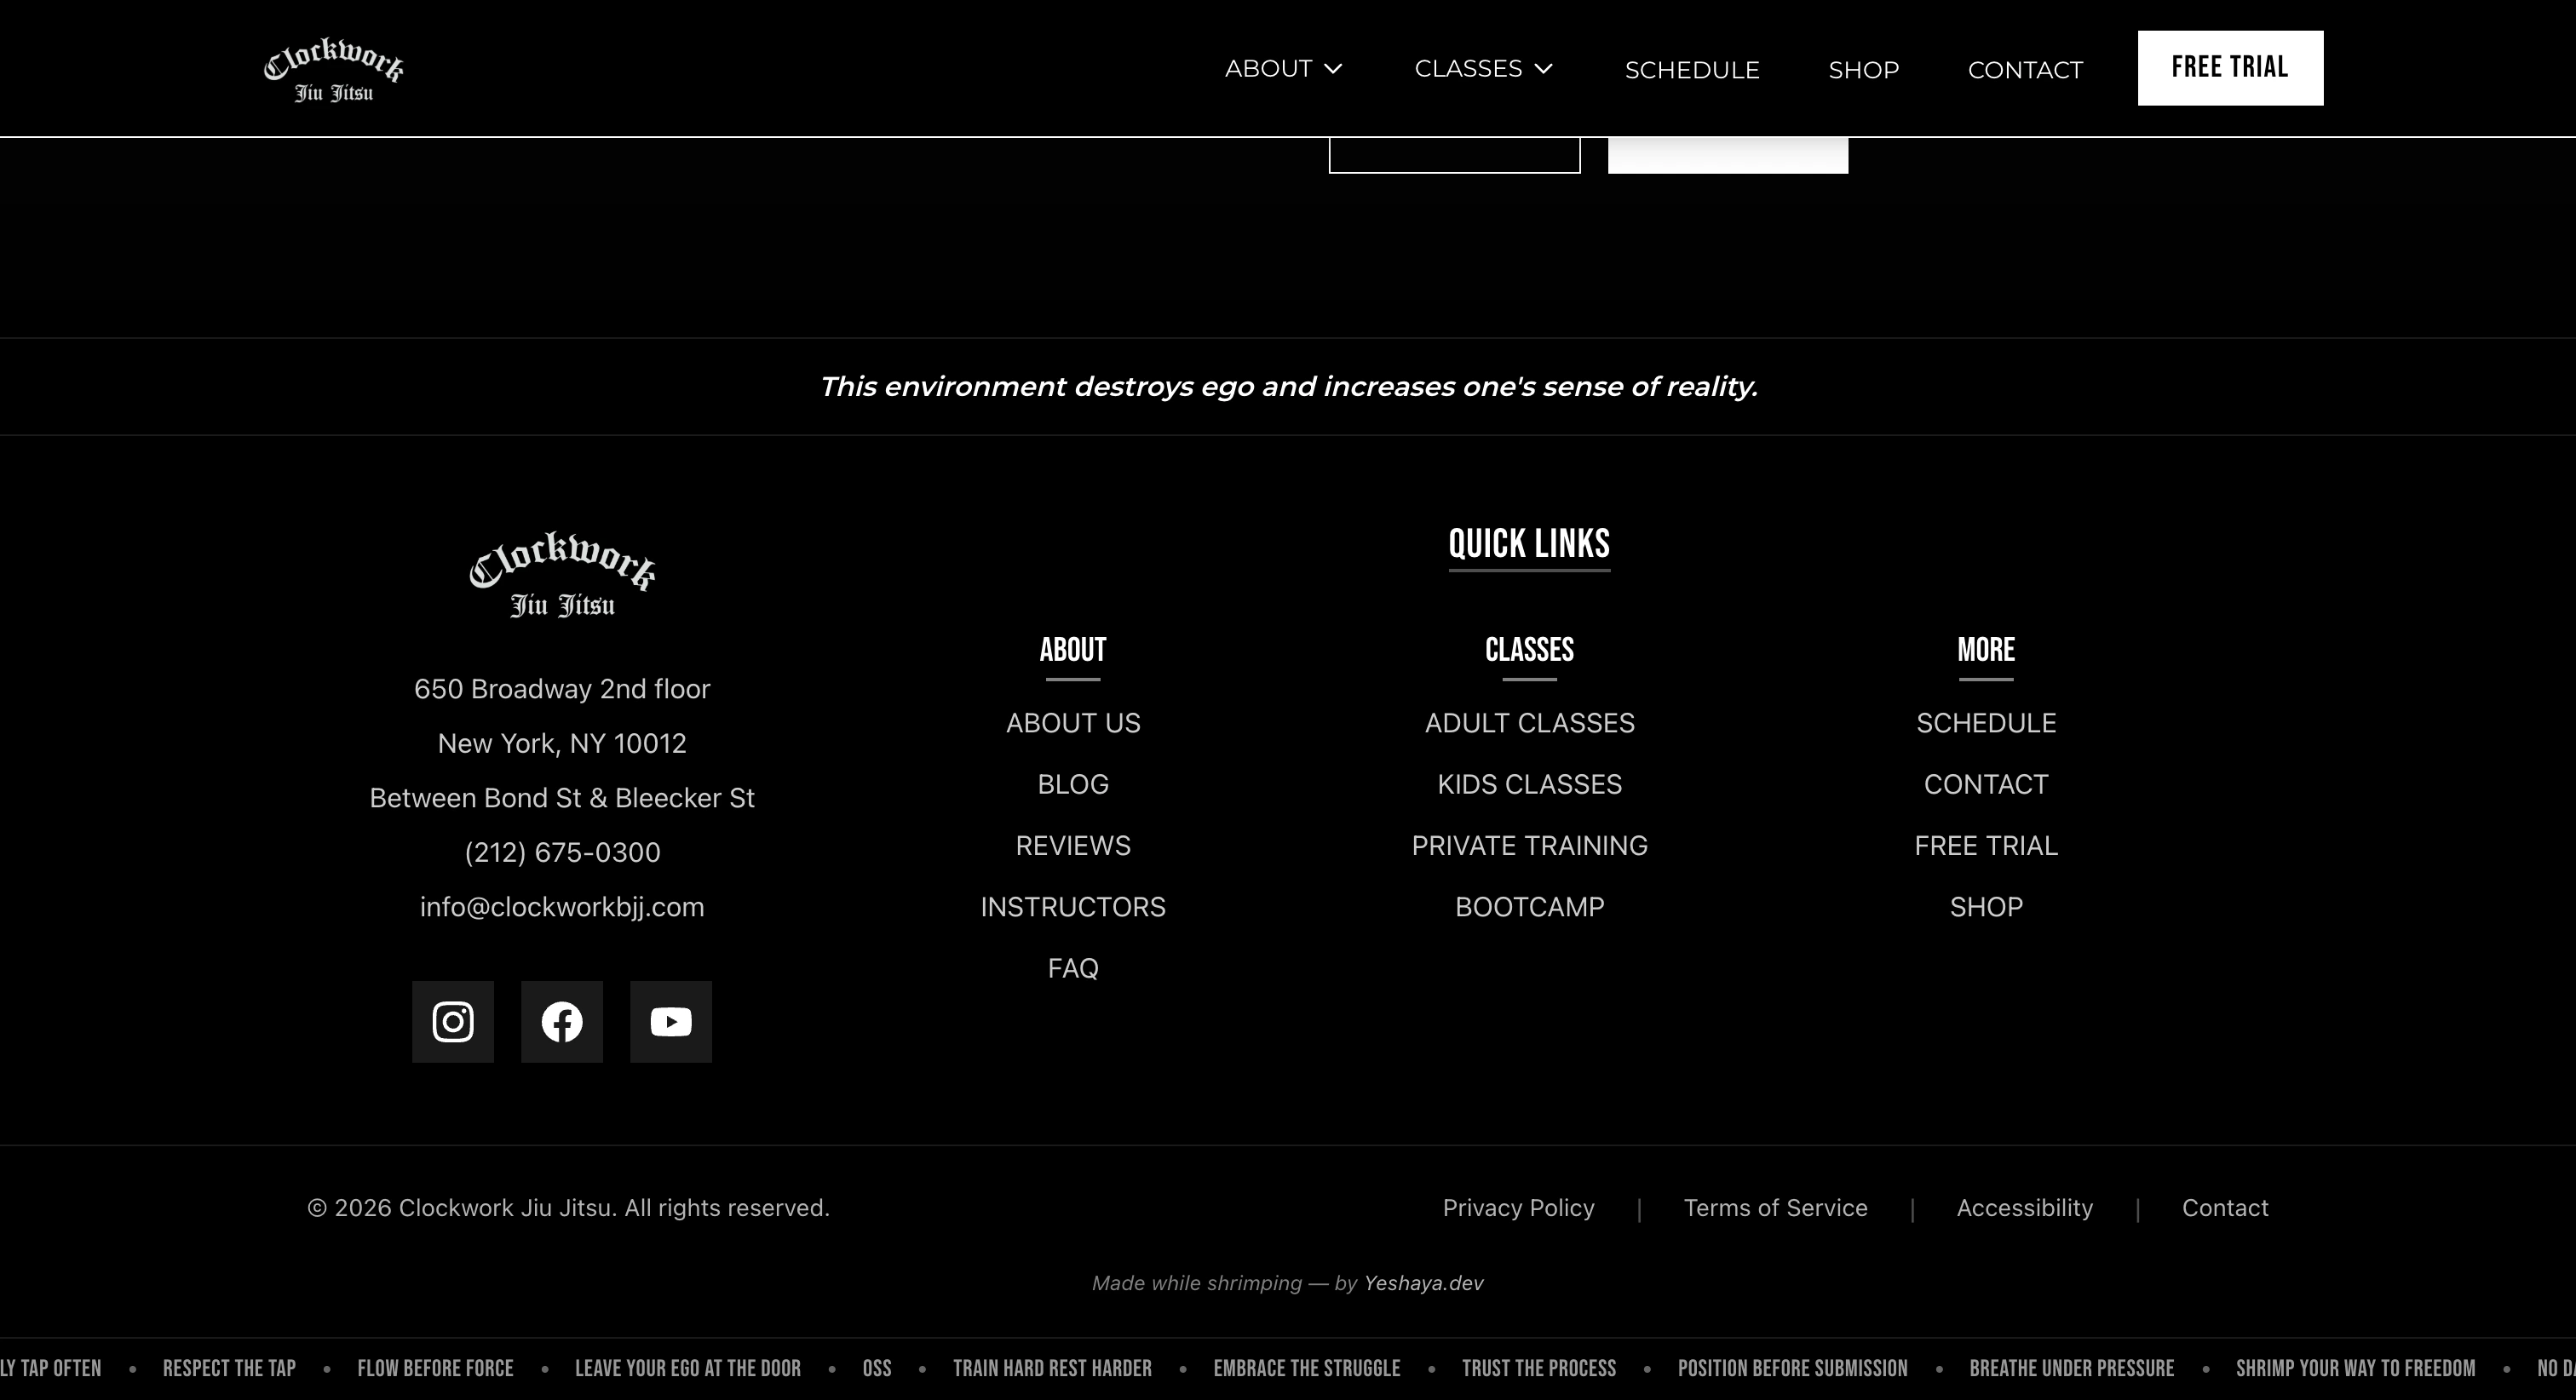Open the Privacy Policy page

pos(1518,1208)
